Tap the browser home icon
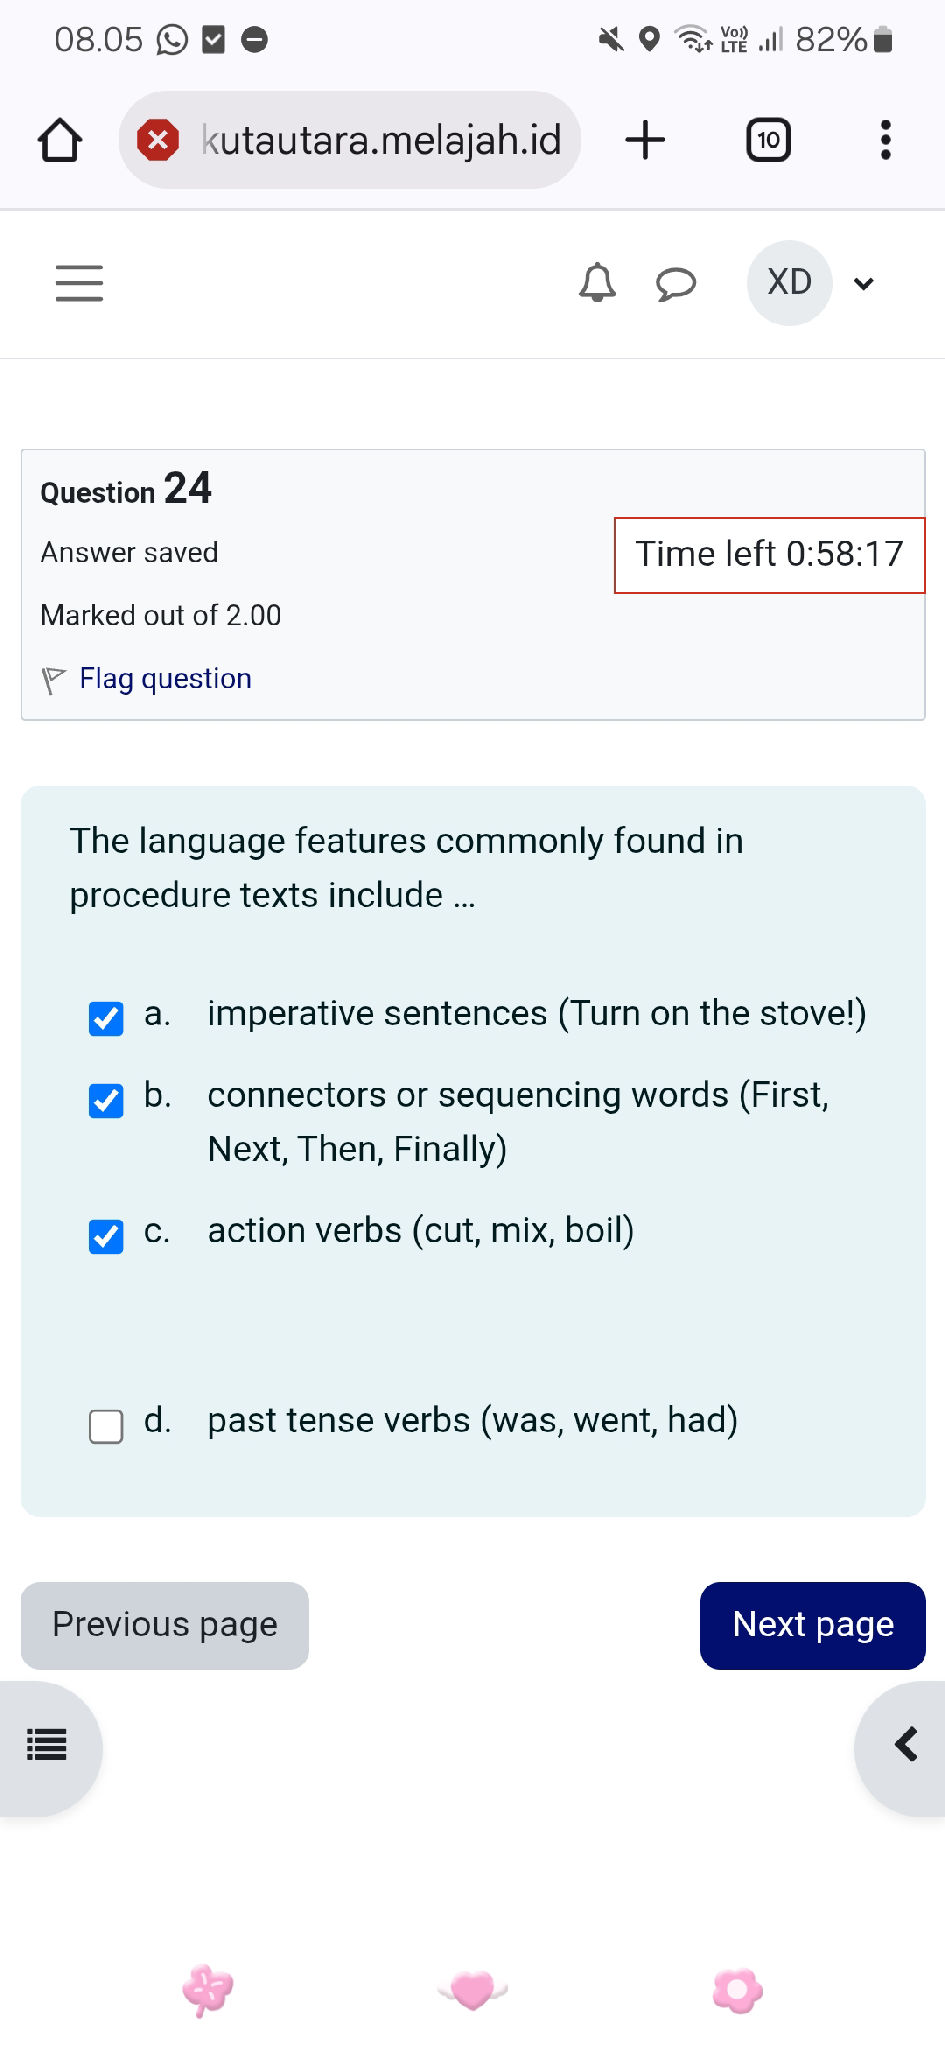 (x=60, y=140)
